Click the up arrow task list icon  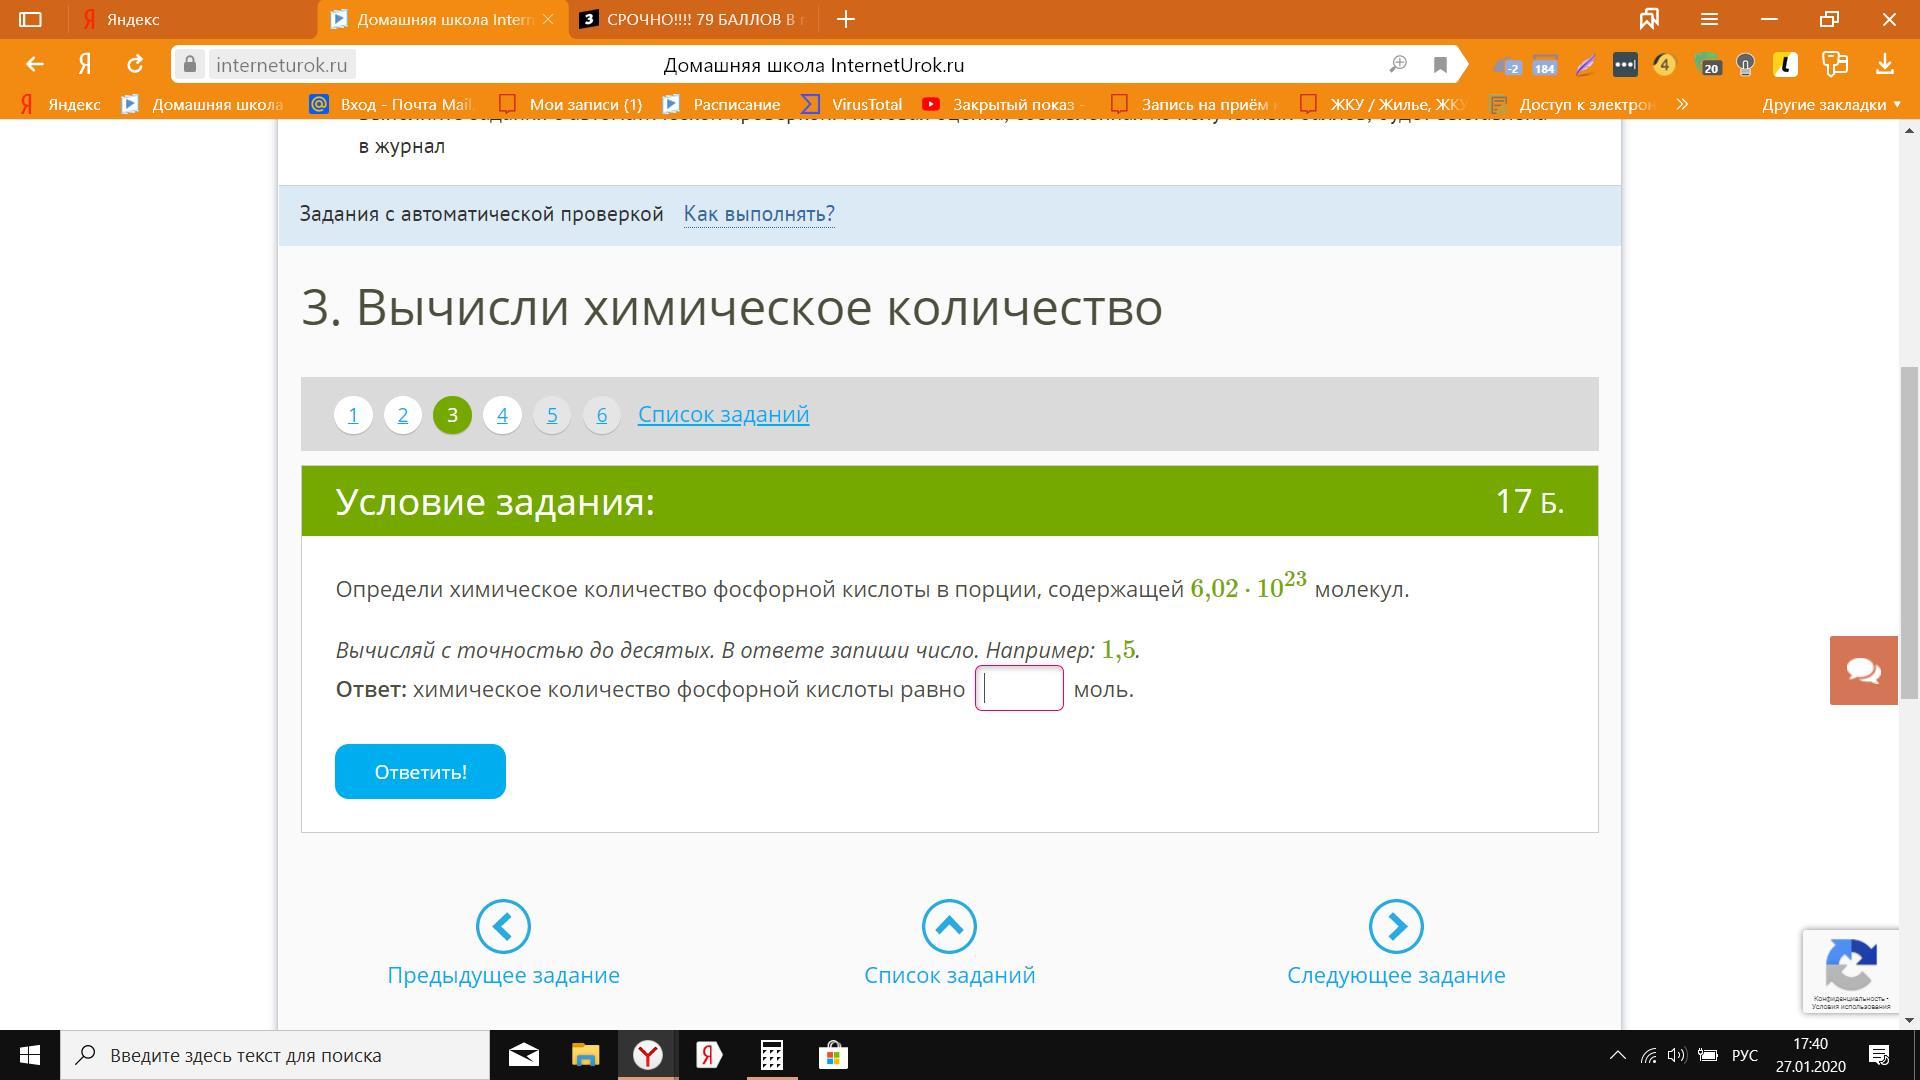coord(949,926)
